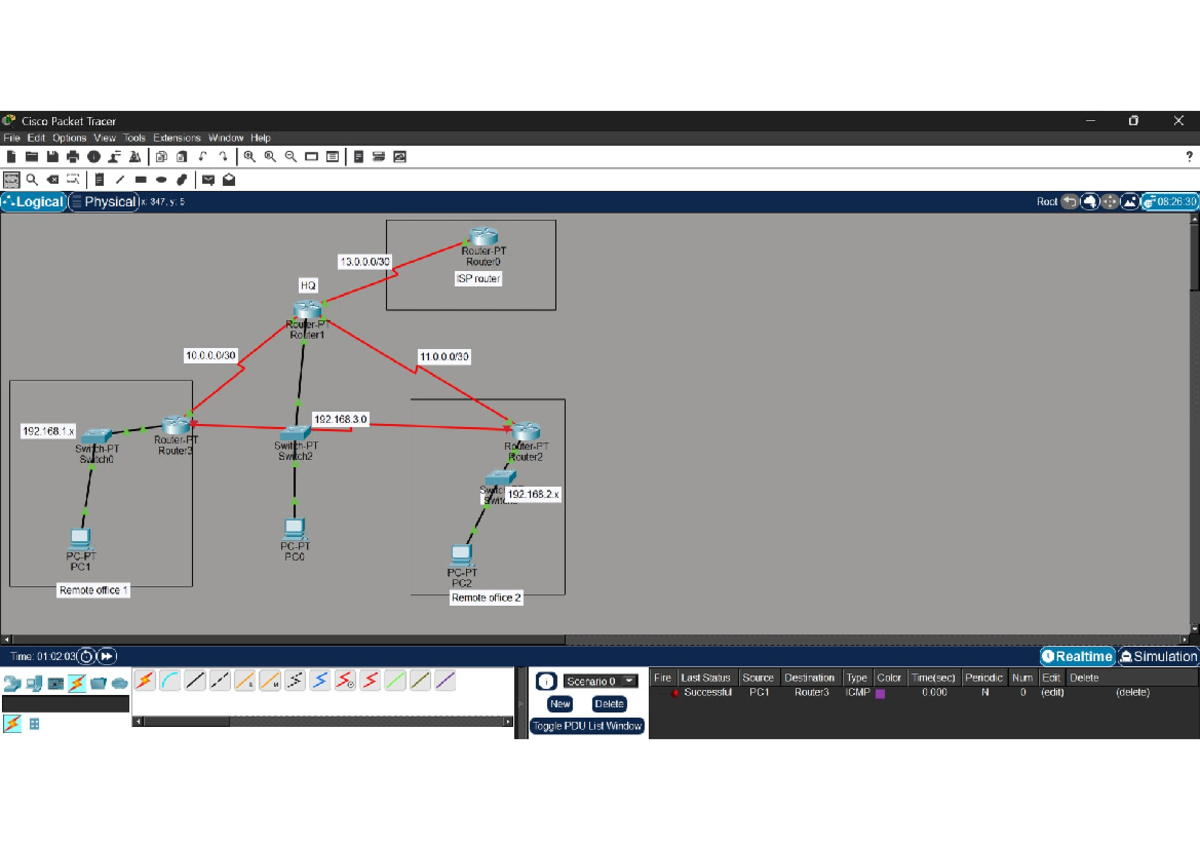Click the Zoom In magnifier icon
1200x848 pixels.
pyautogui.click(x=249, y=157)
